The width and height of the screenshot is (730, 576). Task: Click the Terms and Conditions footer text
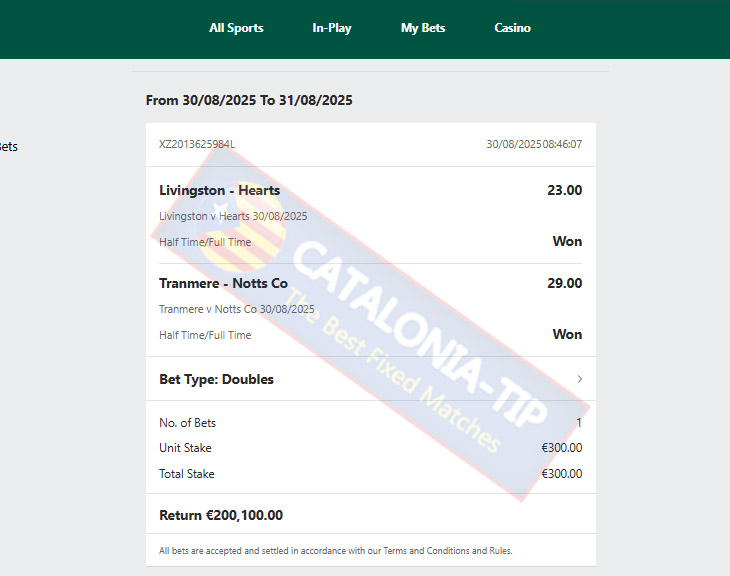click(336, 551)
